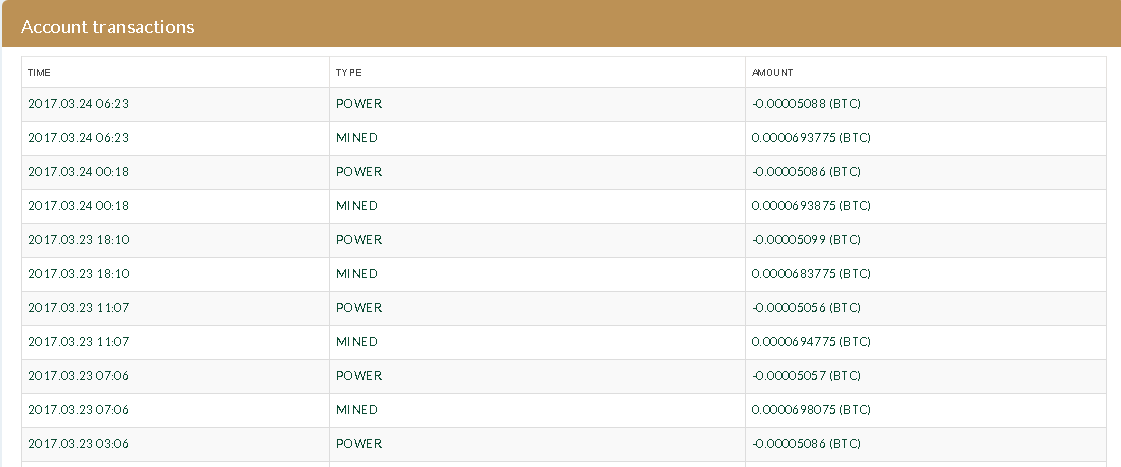The image size is (1121, 467).
Task: Select amount -0.00005057 (BTC)
Action: tap(806, 375)
